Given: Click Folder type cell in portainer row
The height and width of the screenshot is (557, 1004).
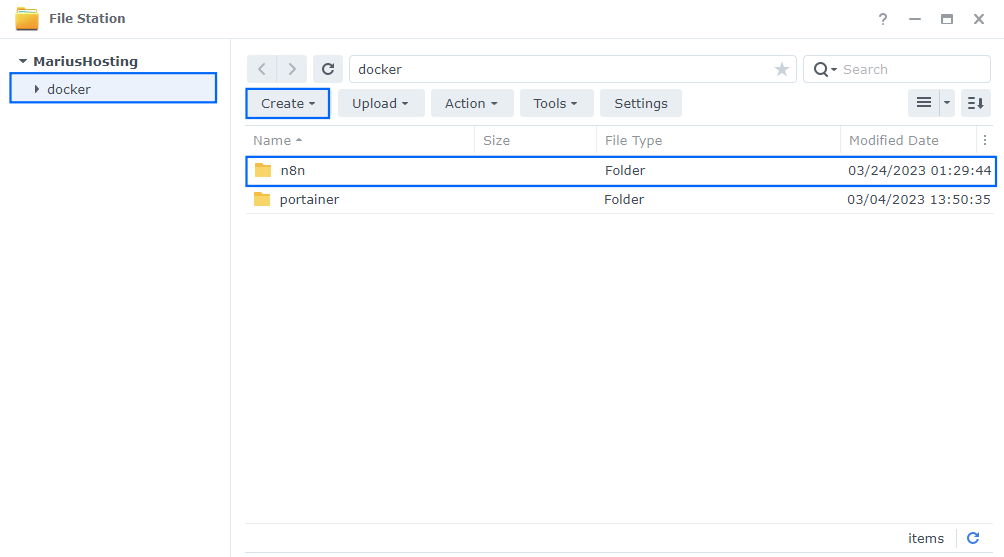Looking at the screenshot, I should 624,200.
